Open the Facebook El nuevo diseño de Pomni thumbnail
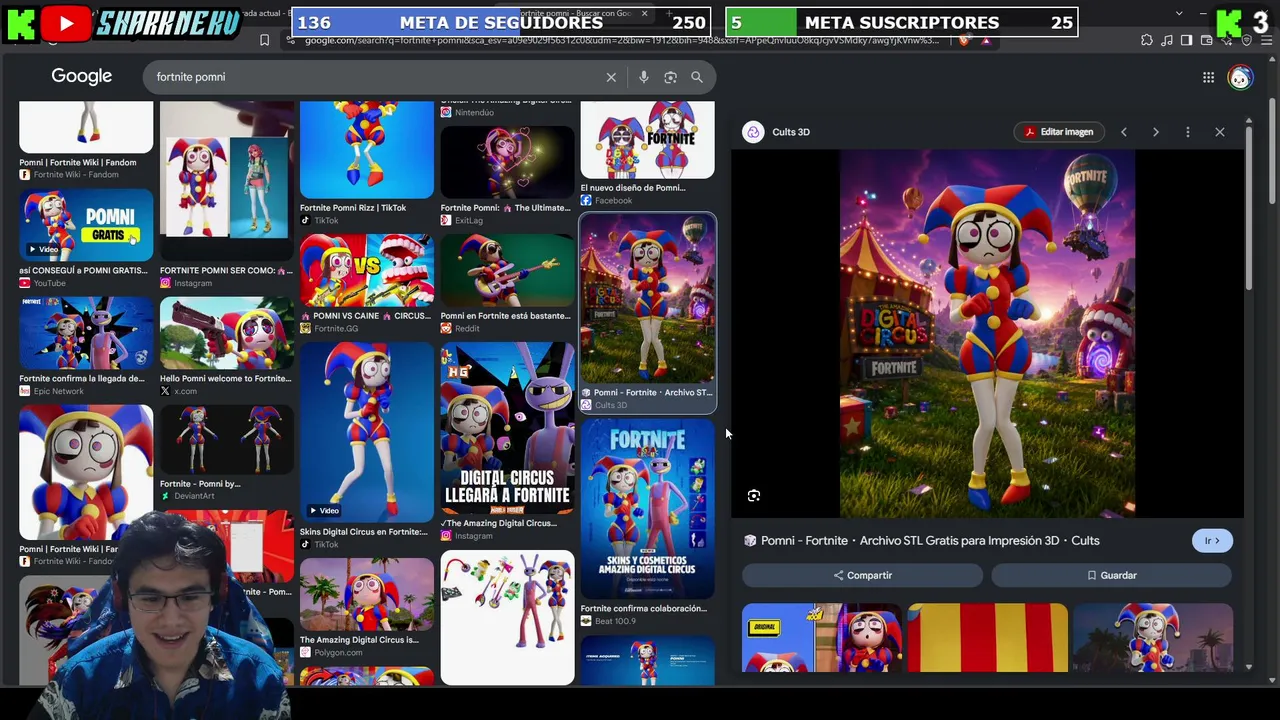 click(648, 139)
